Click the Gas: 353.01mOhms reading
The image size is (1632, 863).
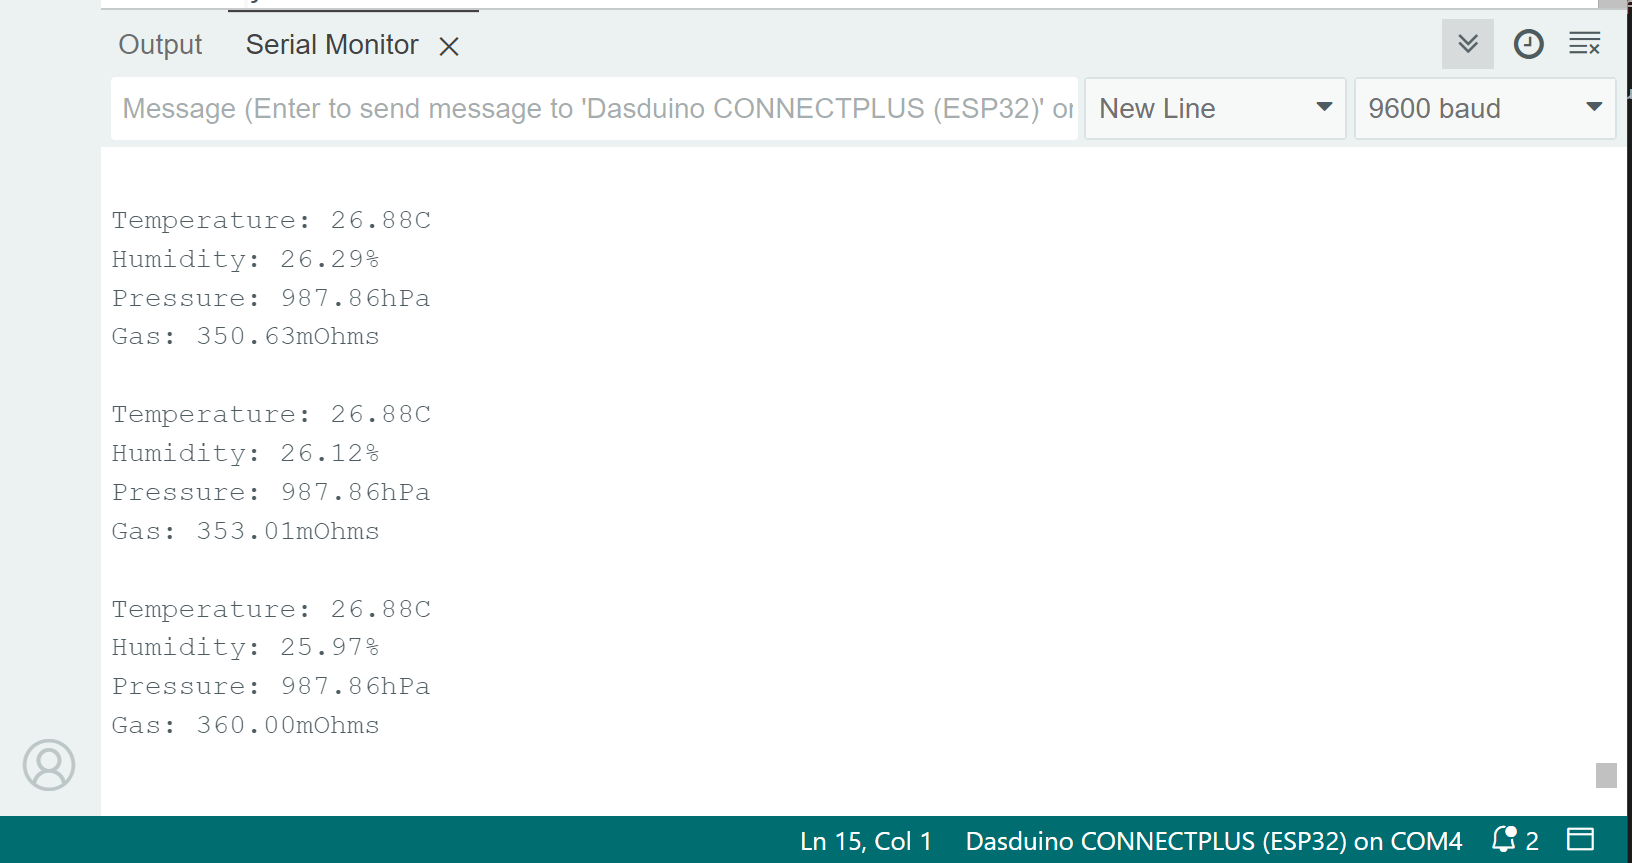tap(246, 531)
